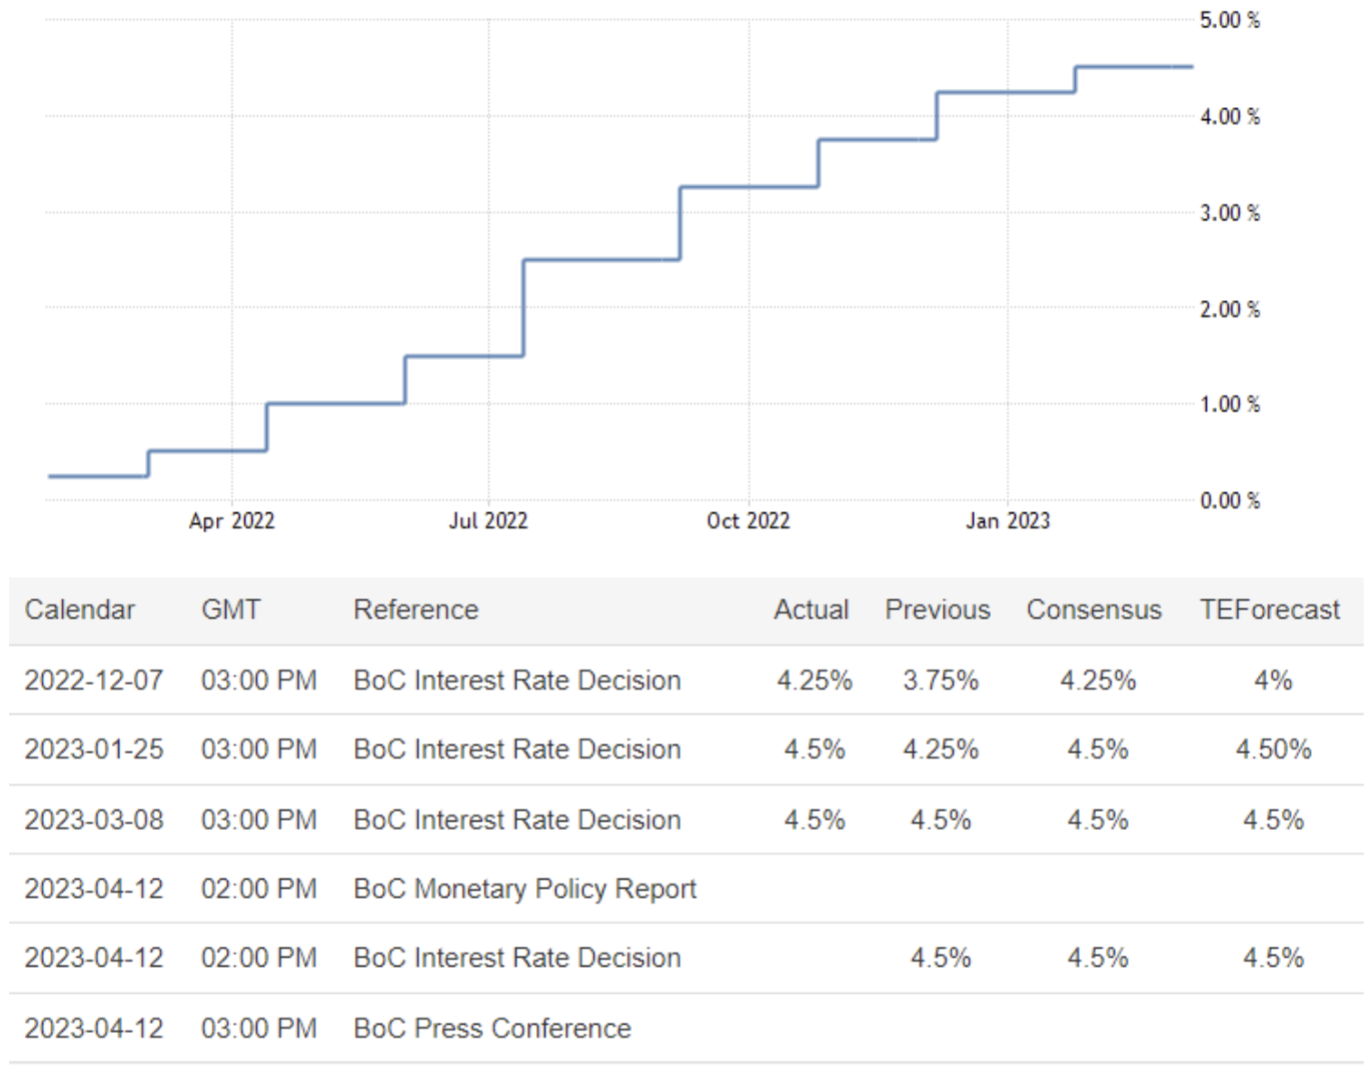Click the 5.00 % y-axis label
Screen dimensions: 1370x1070
[1230, 21]
